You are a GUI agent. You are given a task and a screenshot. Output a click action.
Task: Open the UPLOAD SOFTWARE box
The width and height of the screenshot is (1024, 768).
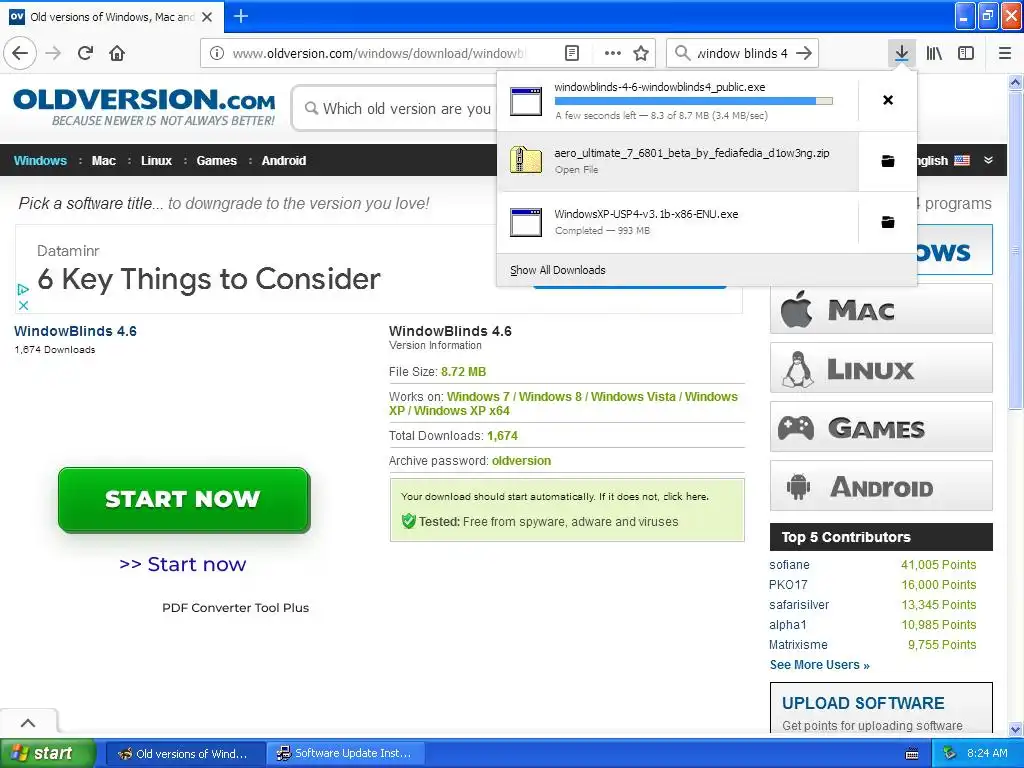pos(881,709)
